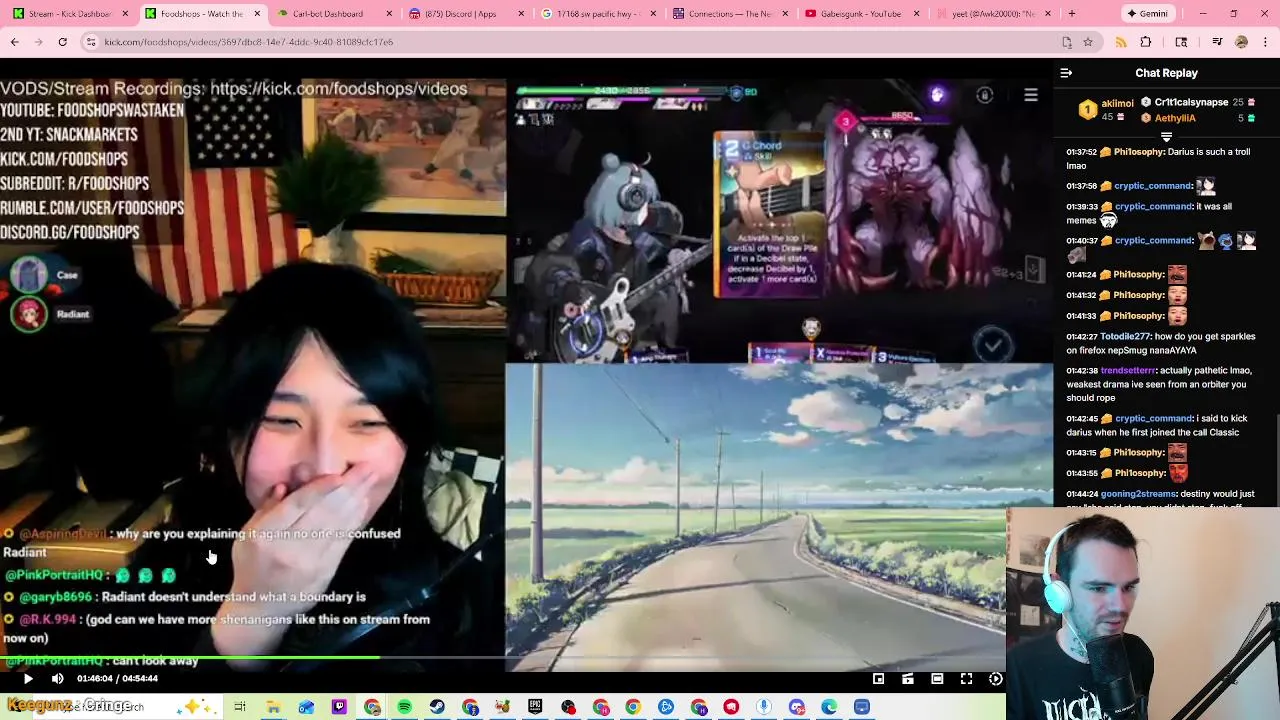Viewport: 1280px width, 720px height.
Task: Click the in-game hamburger menu icon
Action: click(1031, 95)
